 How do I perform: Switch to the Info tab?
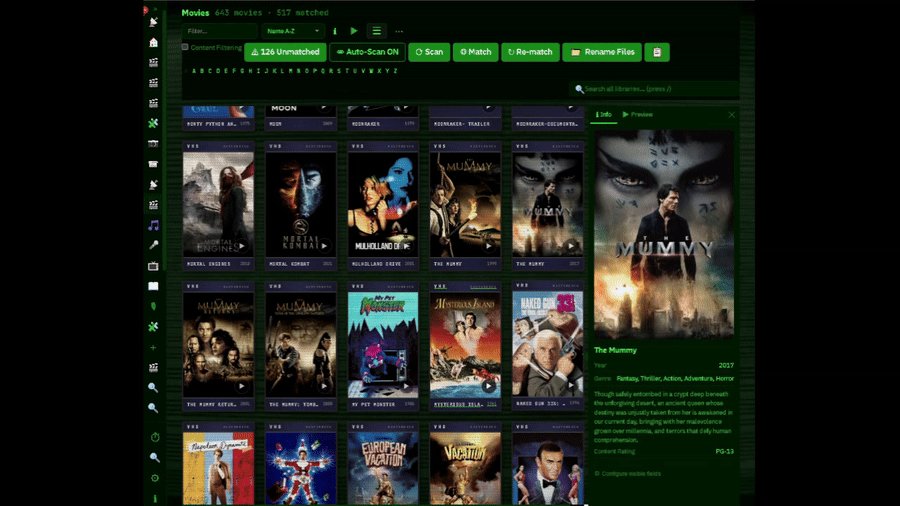(603, 115)
